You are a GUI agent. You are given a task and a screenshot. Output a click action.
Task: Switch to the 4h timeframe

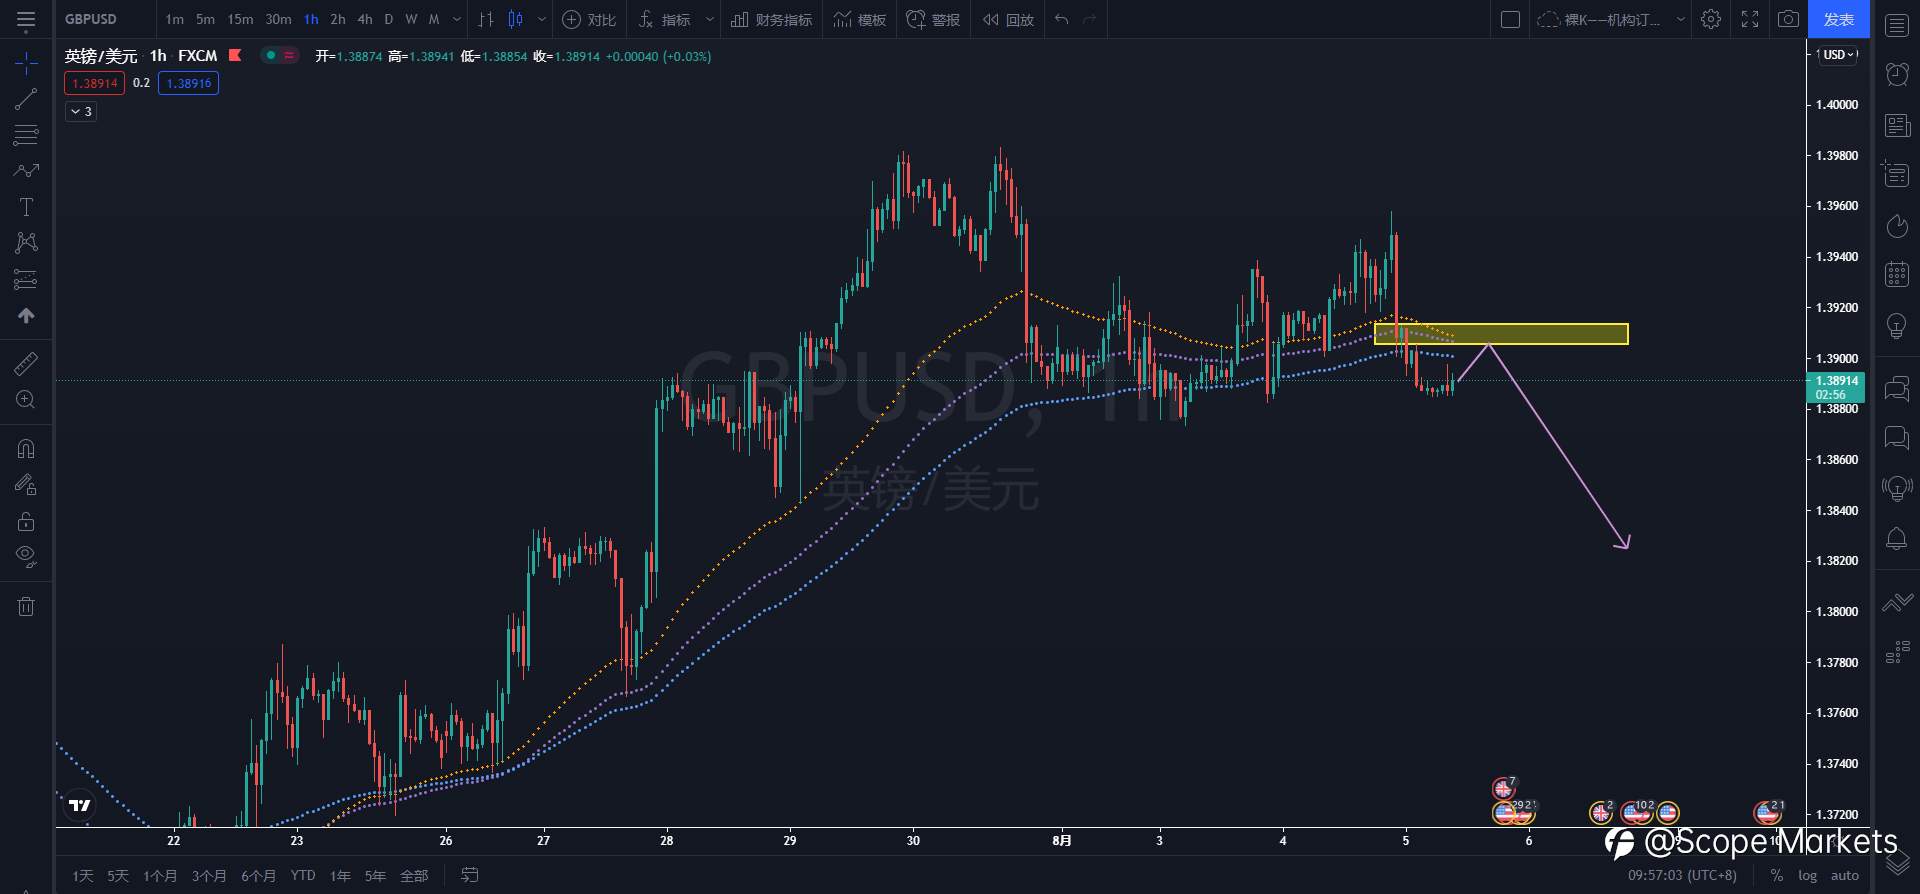click(x=365, y=19)
